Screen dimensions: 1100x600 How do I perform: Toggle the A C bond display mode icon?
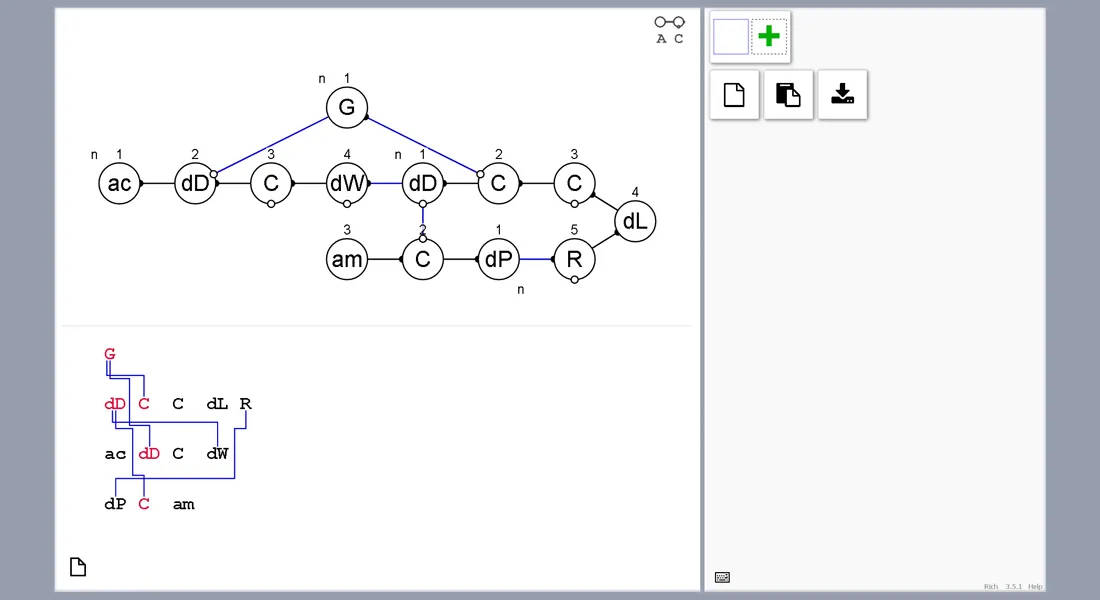pyautogui.click(x=670, y=30)
